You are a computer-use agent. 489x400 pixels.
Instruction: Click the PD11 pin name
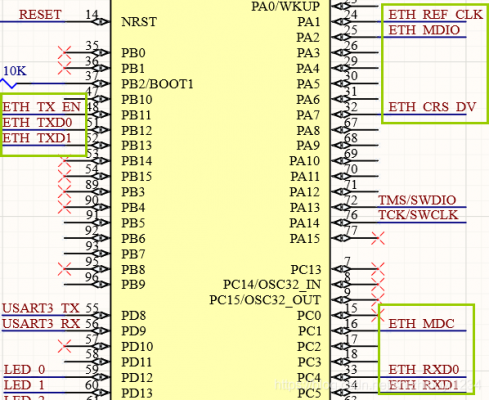[x=136, y=362]
